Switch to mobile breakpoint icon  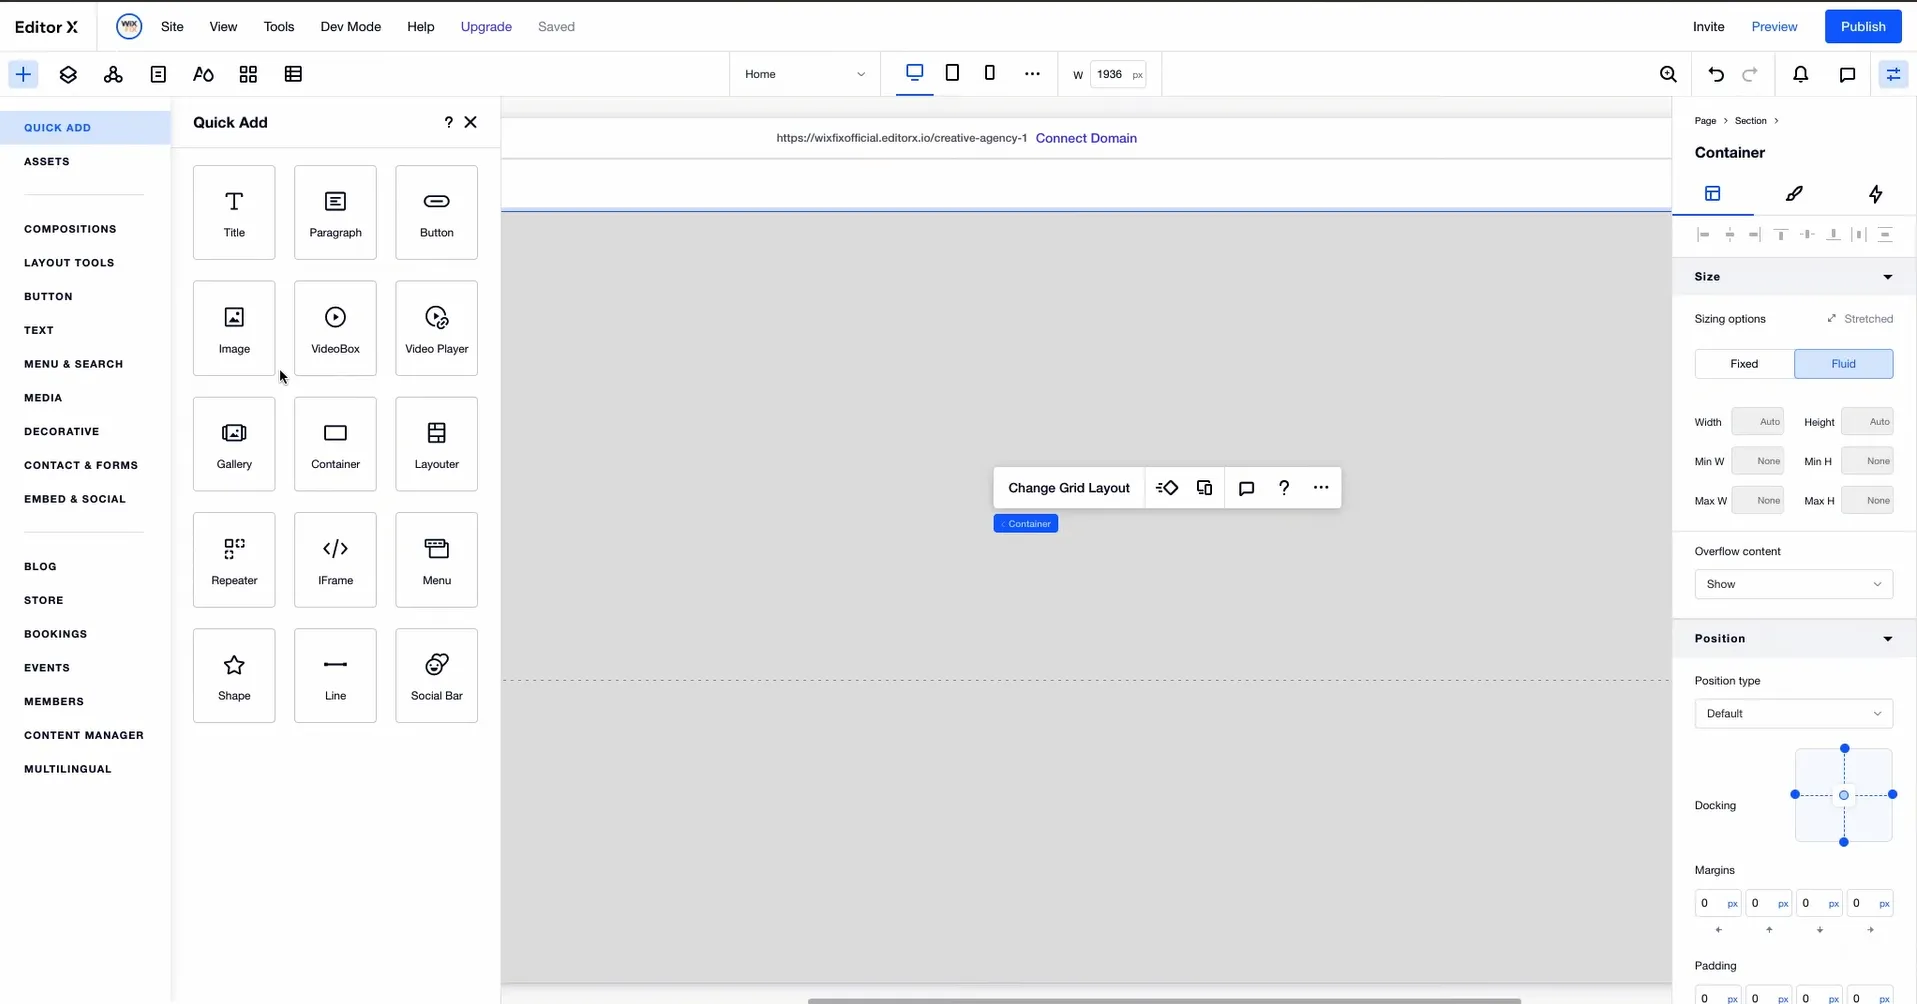pos(990,73)
